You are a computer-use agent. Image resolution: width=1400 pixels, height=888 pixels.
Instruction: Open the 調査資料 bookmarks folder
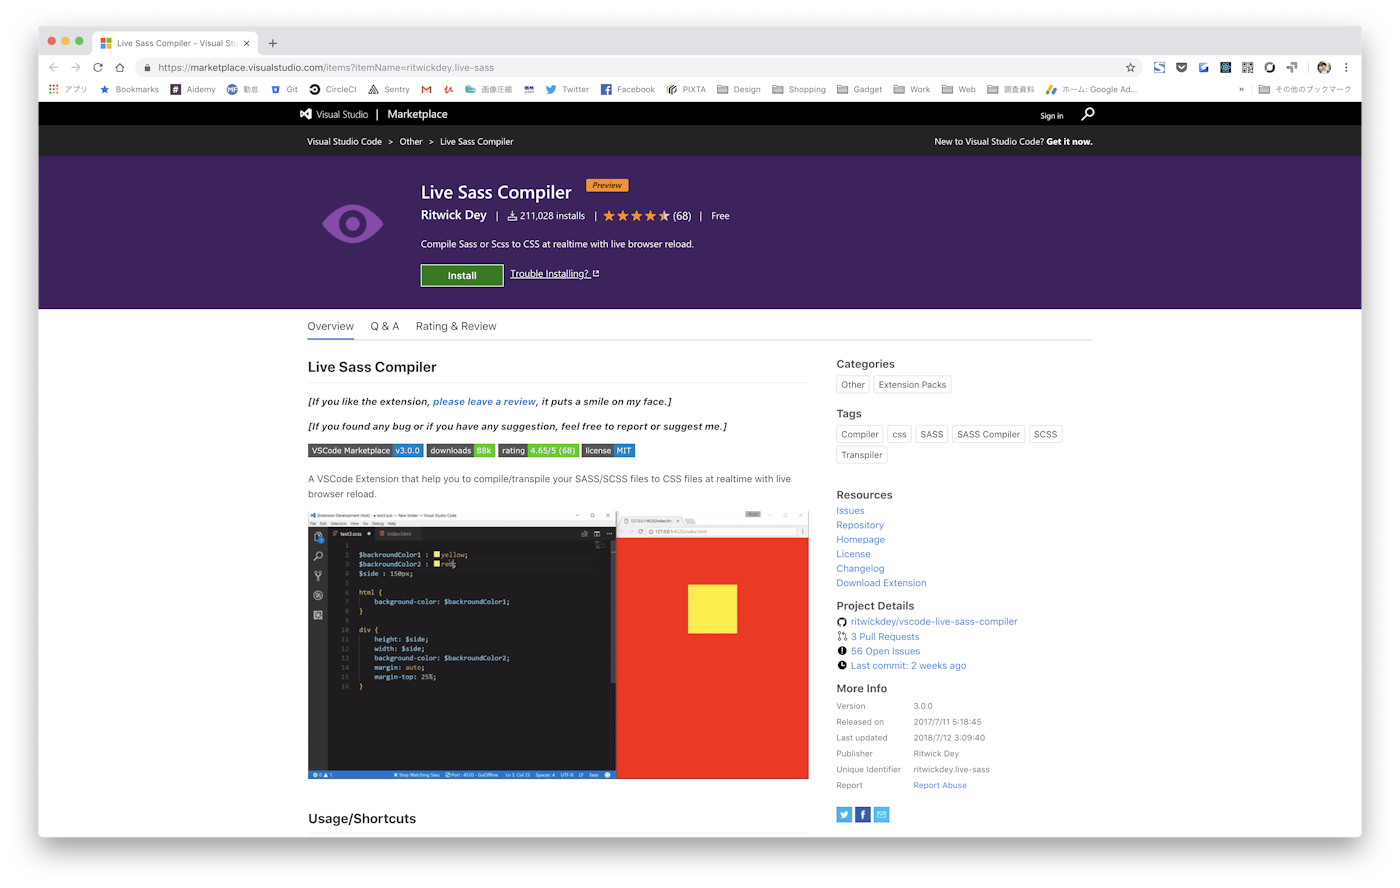pyautogui.click(x=1011, y=89)
